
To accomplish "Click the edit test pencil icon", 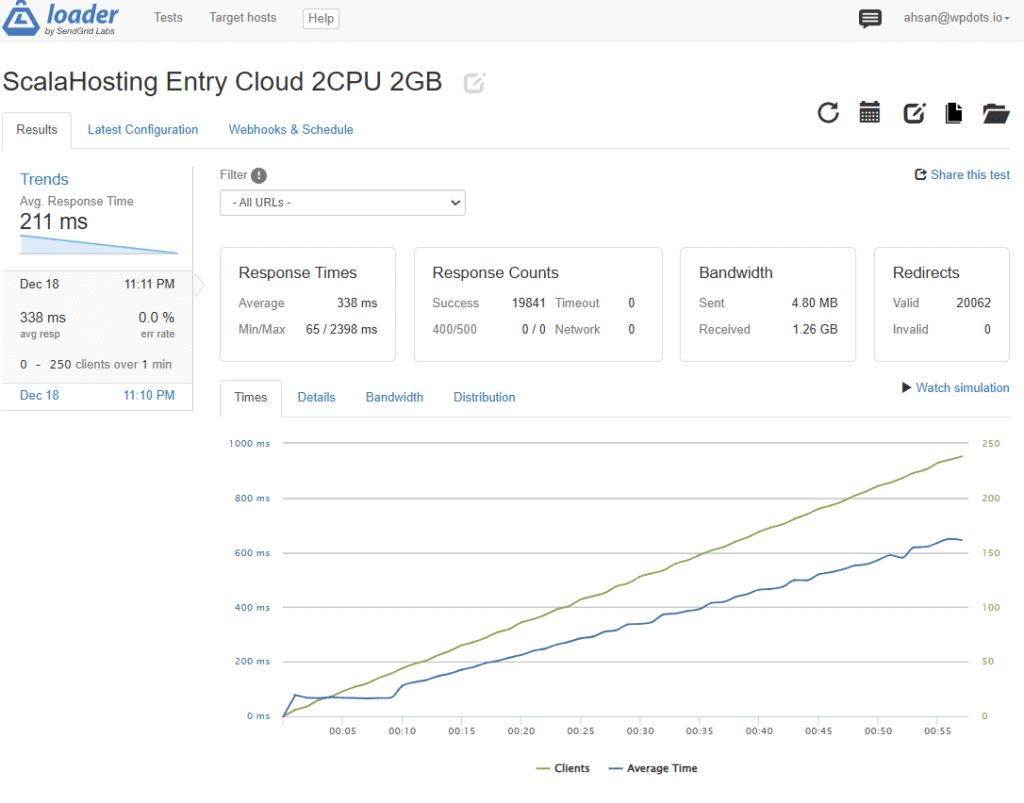I will 913,113.
